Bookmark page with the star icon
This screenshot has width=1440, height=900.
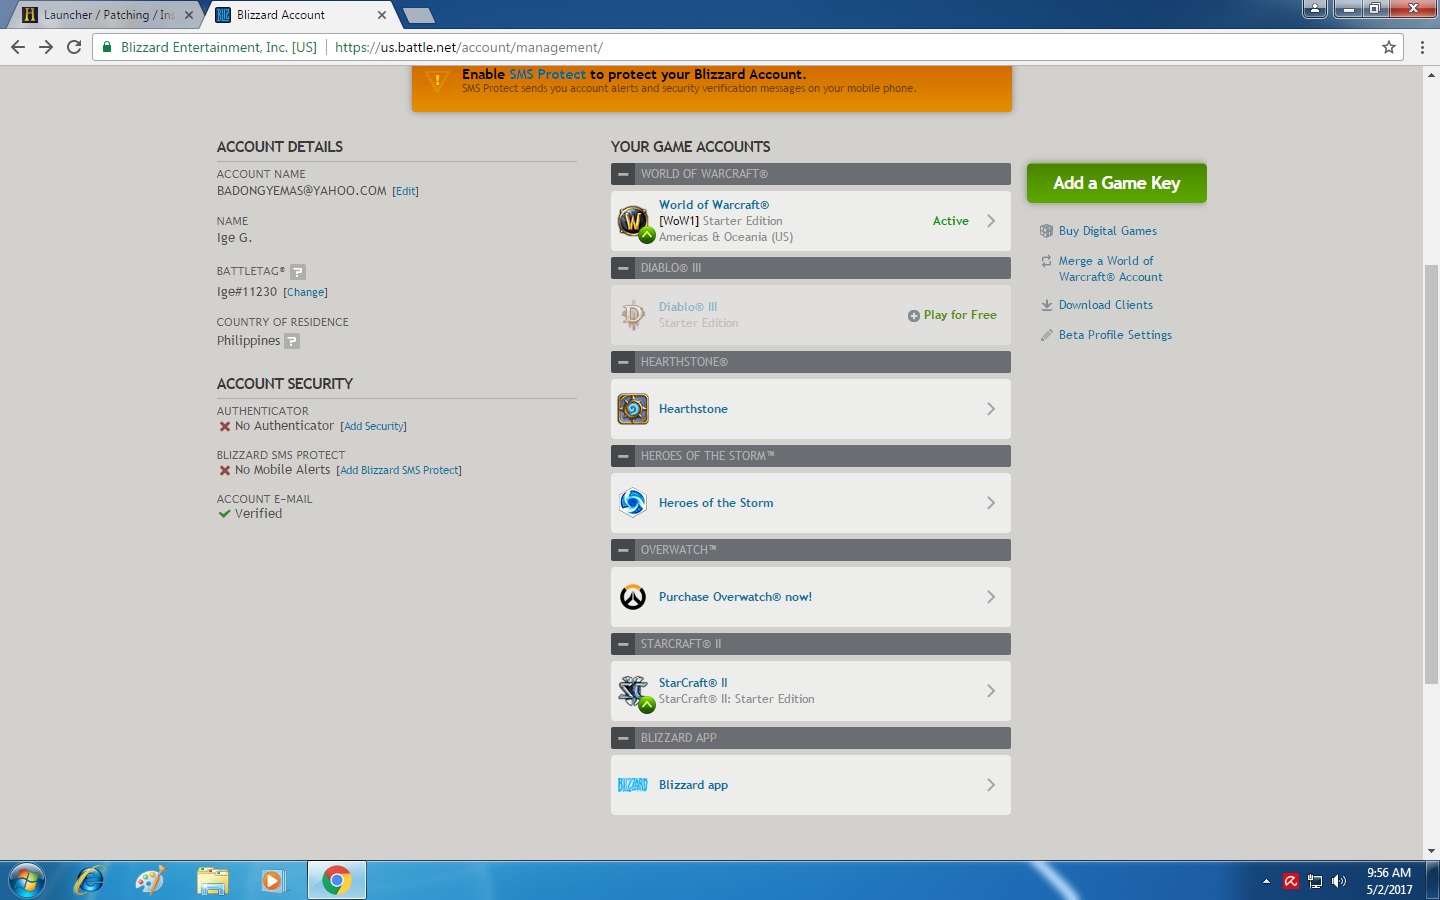pos(1389,47)
